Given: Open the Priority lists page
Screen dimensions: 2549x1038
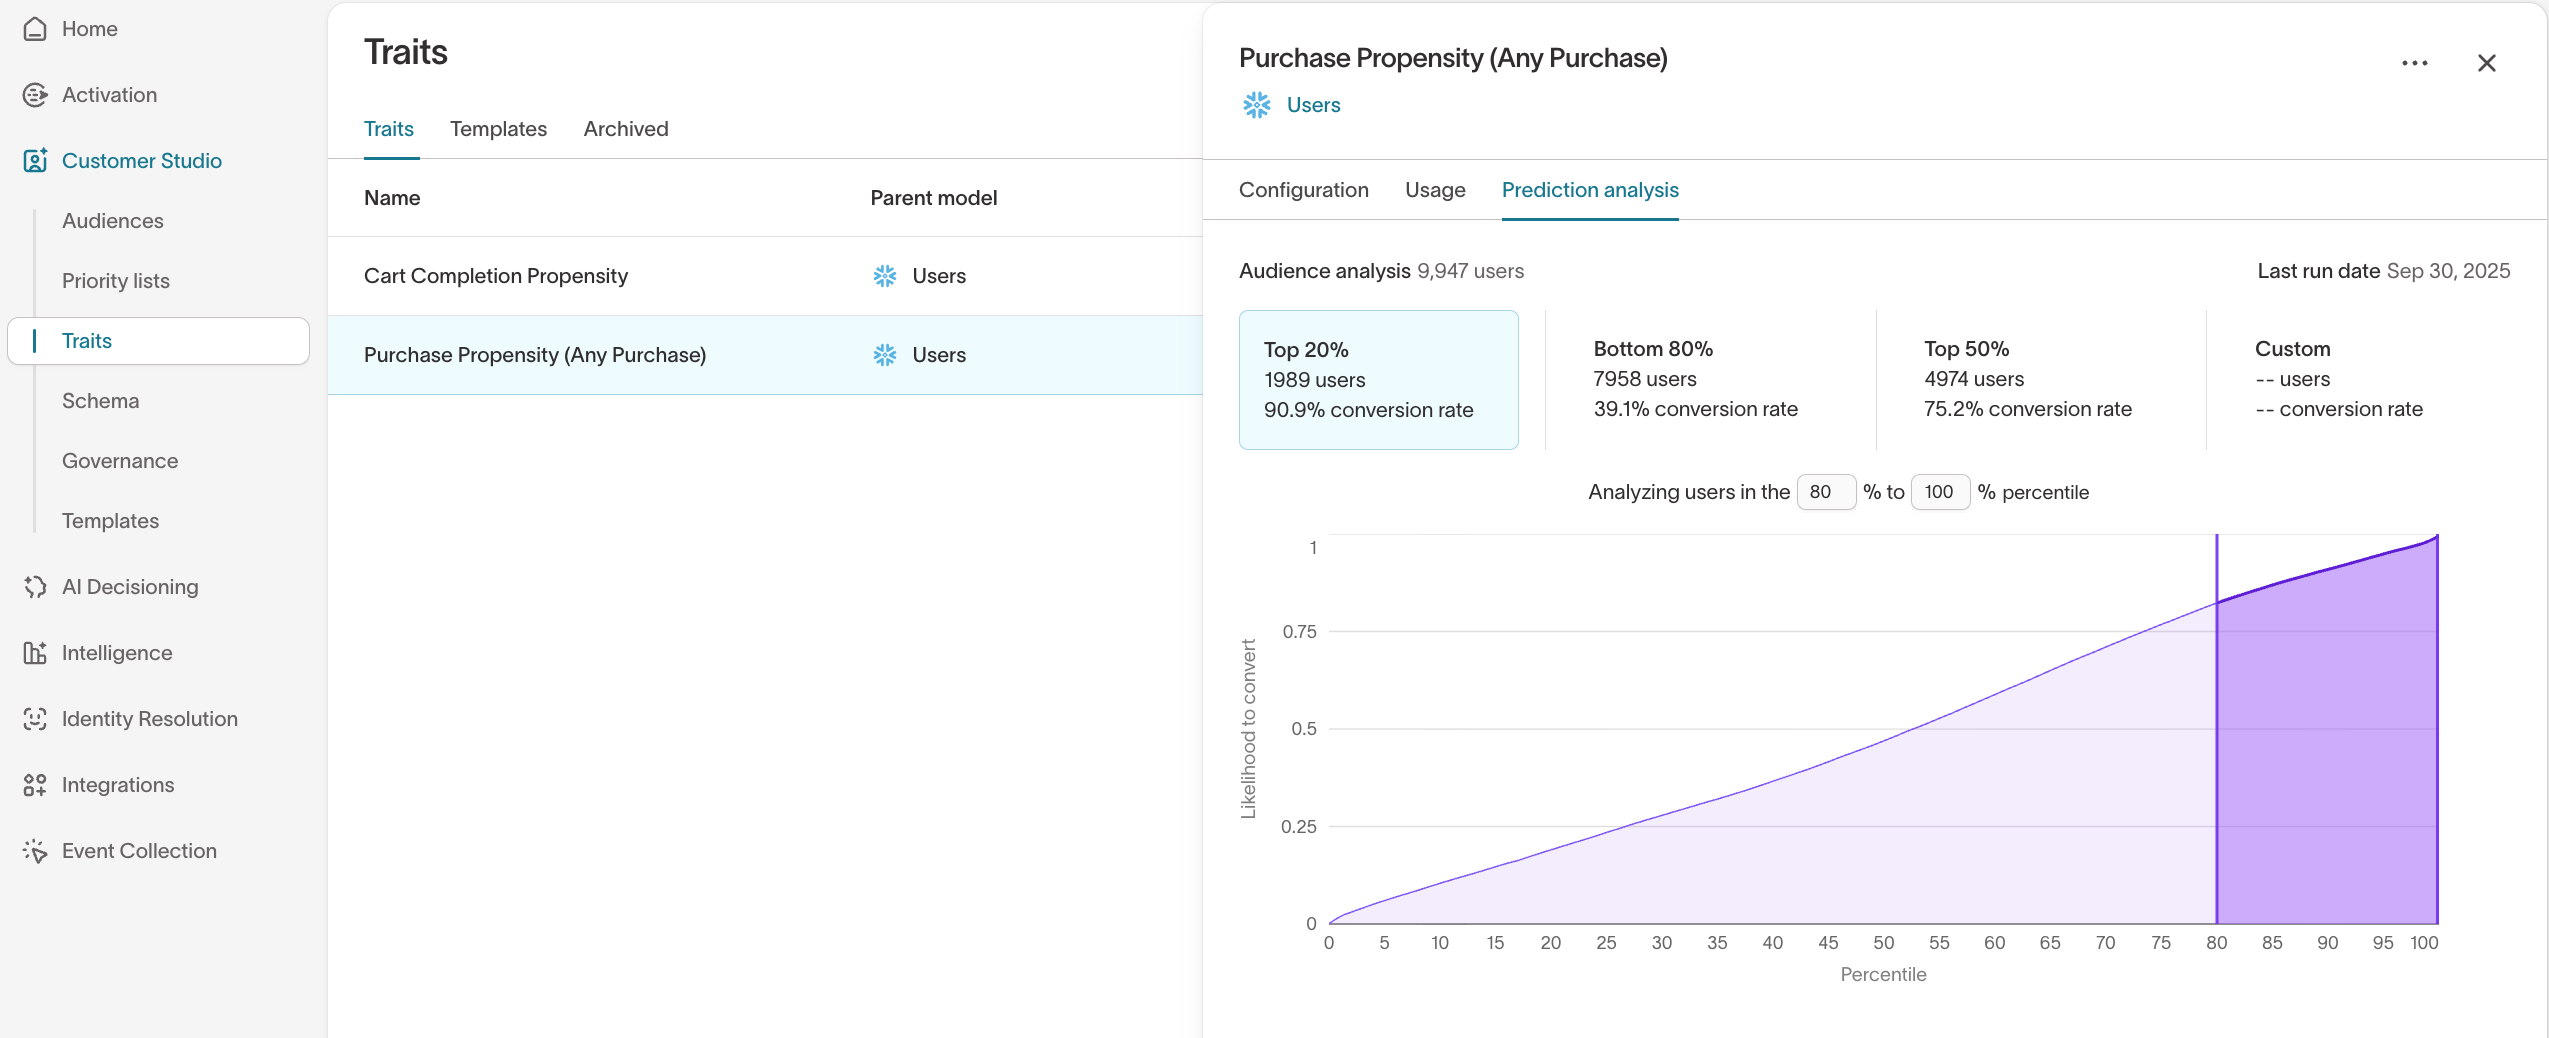Looking at the screenshot, I should [116, 281].
